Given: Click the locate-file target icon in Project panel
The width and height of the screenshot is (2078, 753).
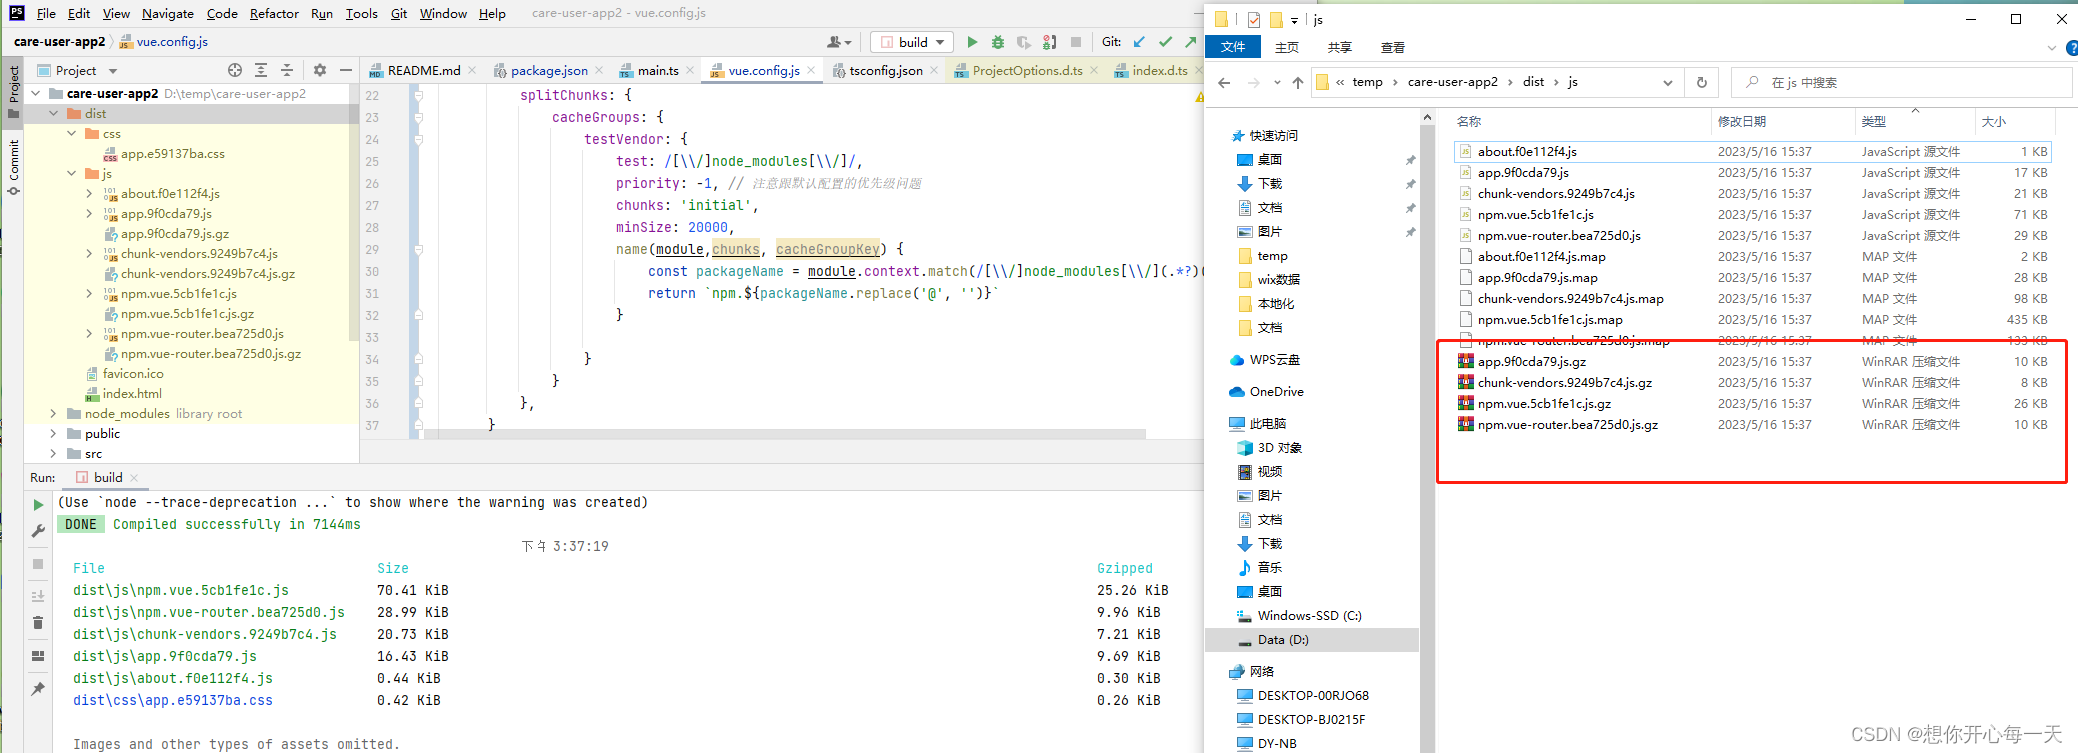Looking at the screenshot, I should (235, 70).
